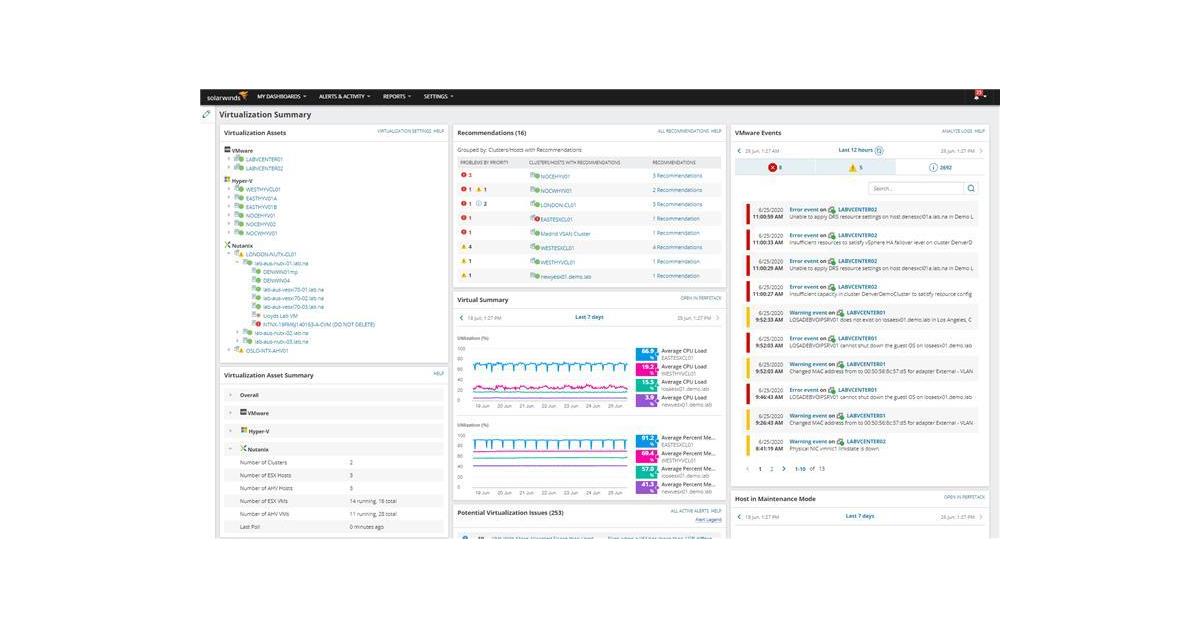Click the Nutanix icon in Virtualization Assets tree
1200x627 pixels.
tap(228, 244)
